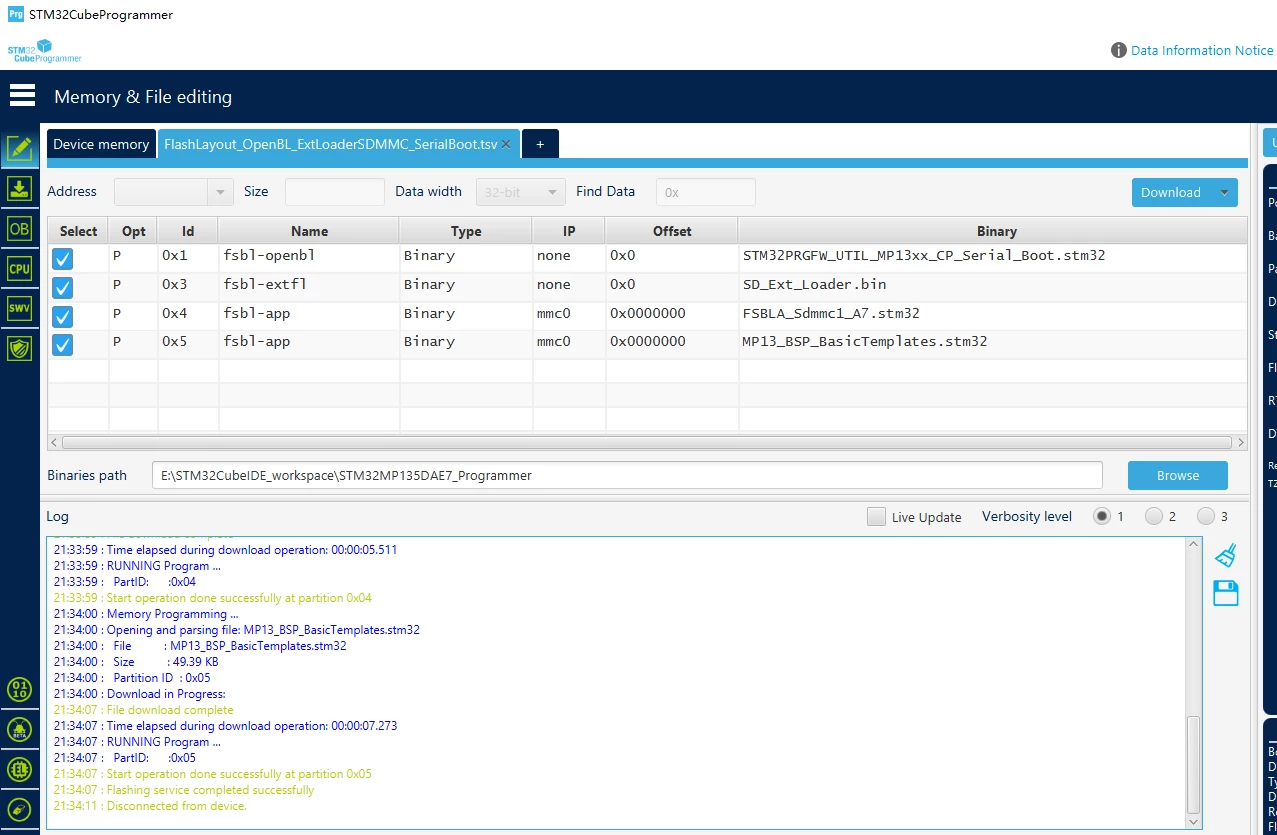Select the FlashLayout_OpenBL_ExtLoaderSDMMC_SerialBoot.tsv tab
Viewport: 1277px width, 835px height.
[331, 144]
